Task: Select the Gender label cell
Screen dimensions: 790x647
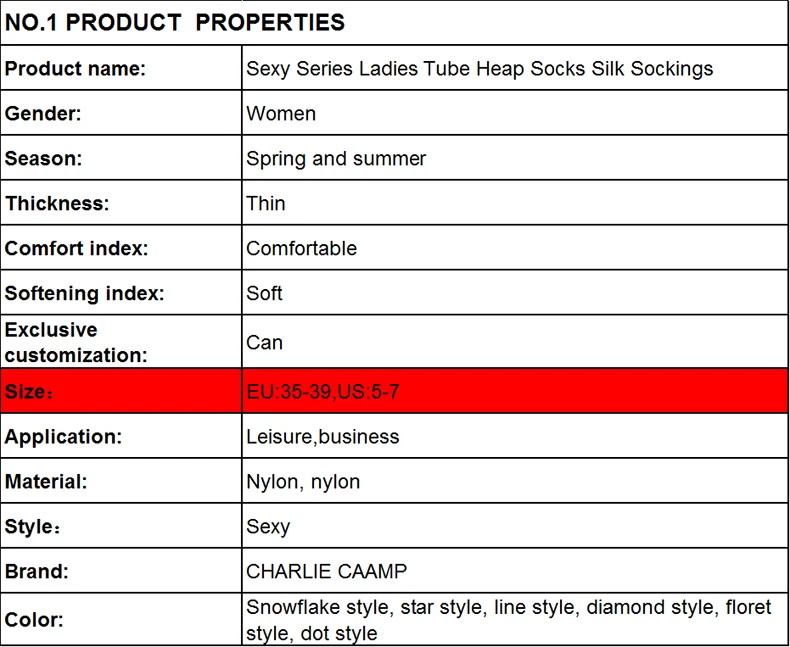Action: [x=121, y=113]
